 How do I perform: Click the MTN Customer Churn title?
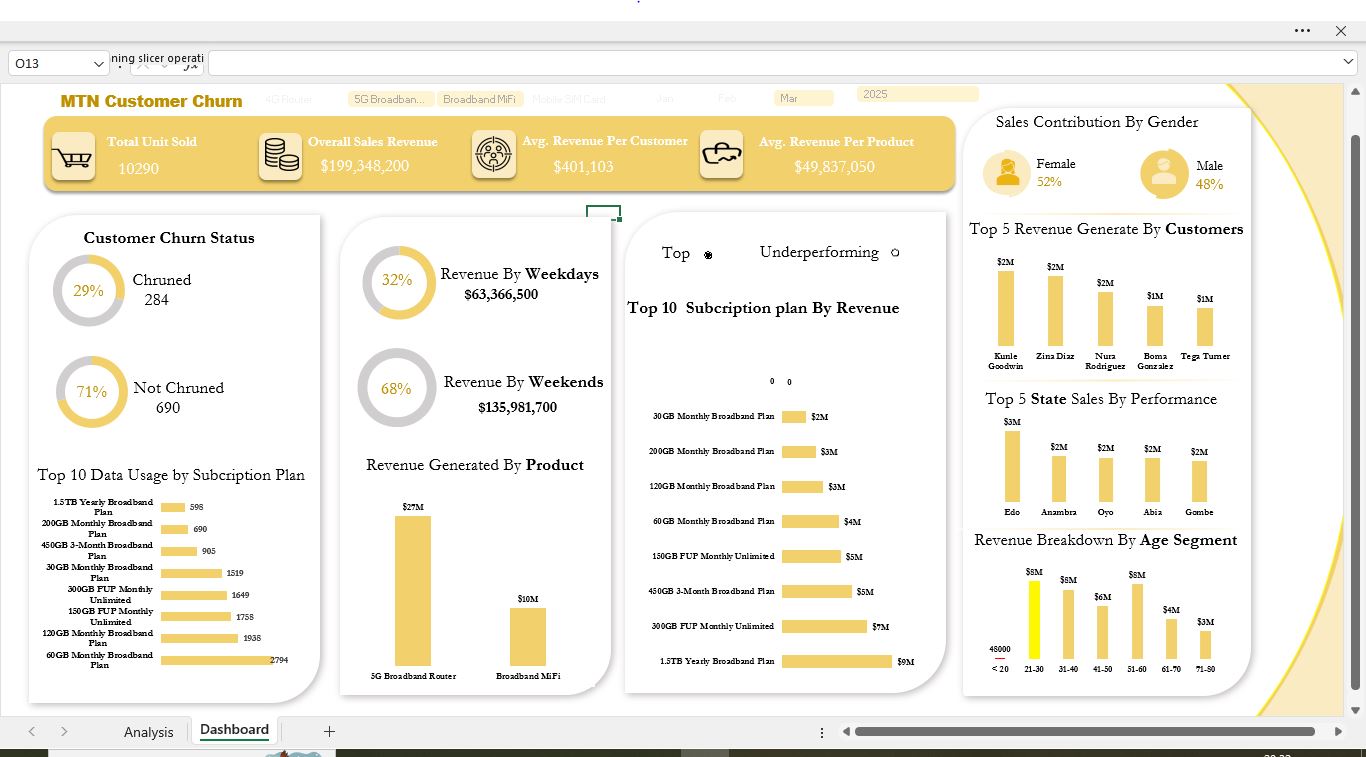[x=151, y=101]
